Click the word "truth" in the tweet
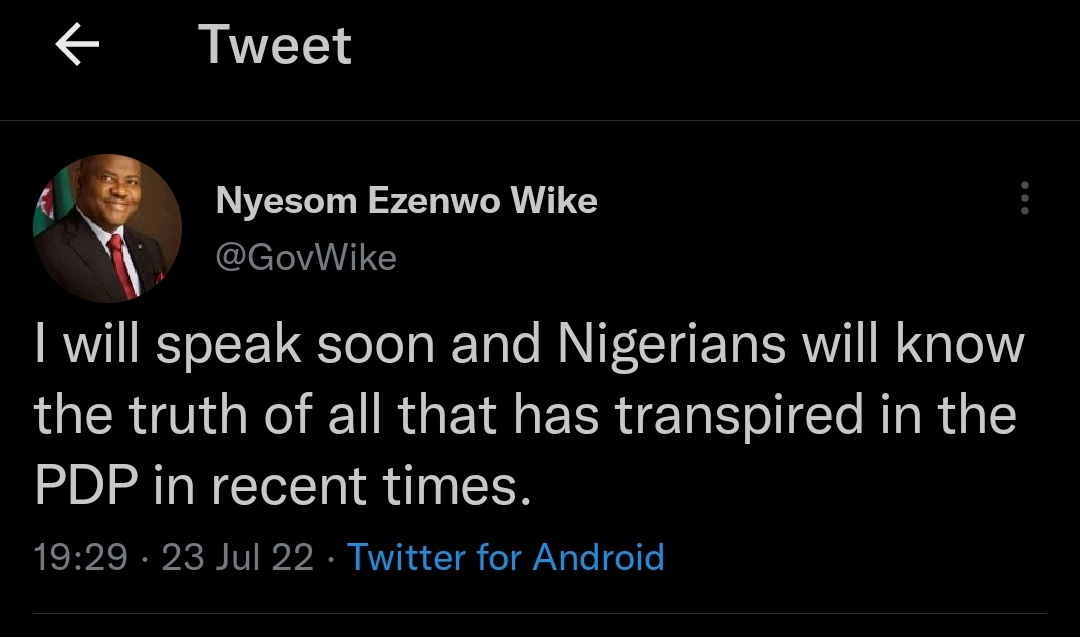Viewport: 1080px width, 637px height. (197, 415)
